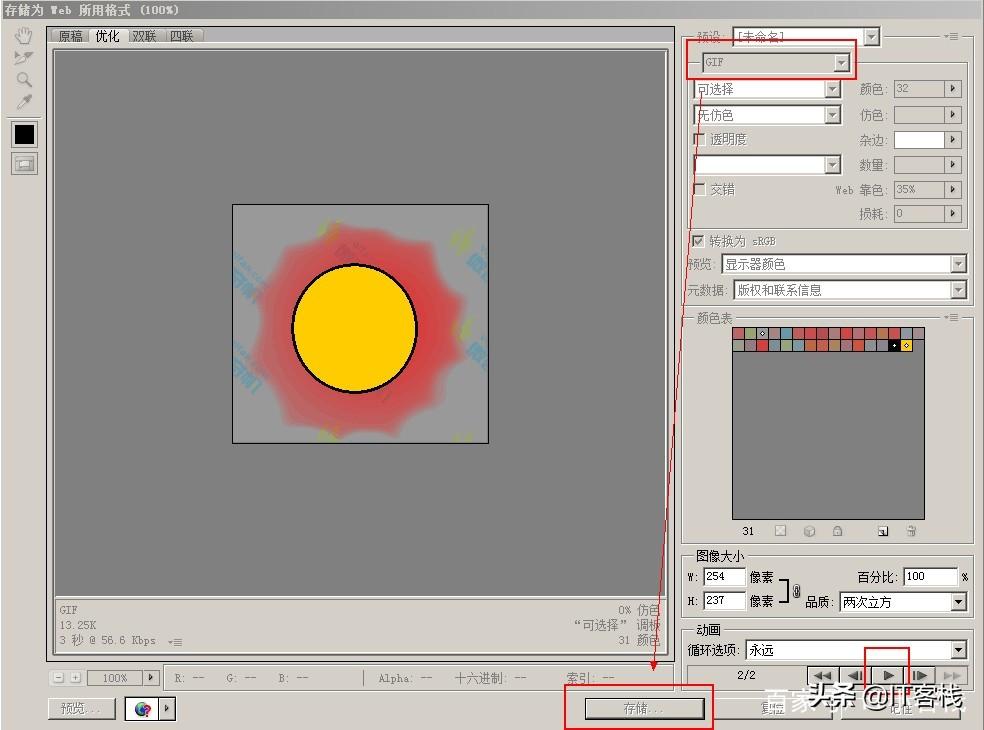
Task: Open the 预设 preset dropdown
Action: pyautogui.click(x=806, y=37)
